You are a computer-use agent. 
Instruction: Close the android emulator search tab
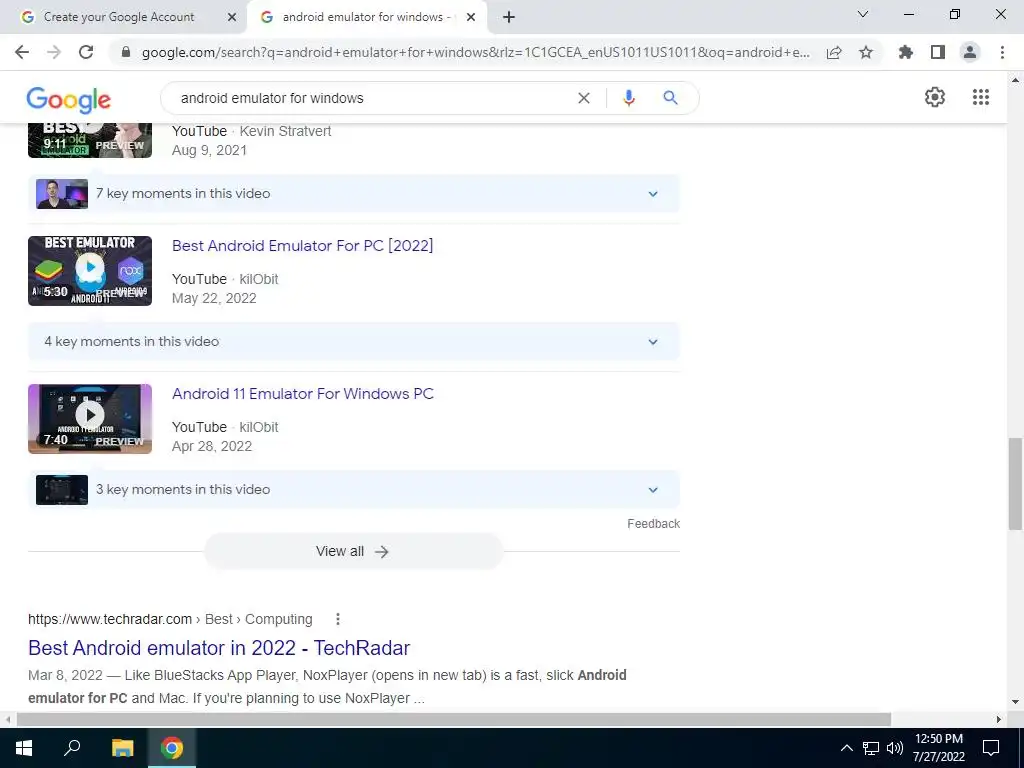point(471,18)
